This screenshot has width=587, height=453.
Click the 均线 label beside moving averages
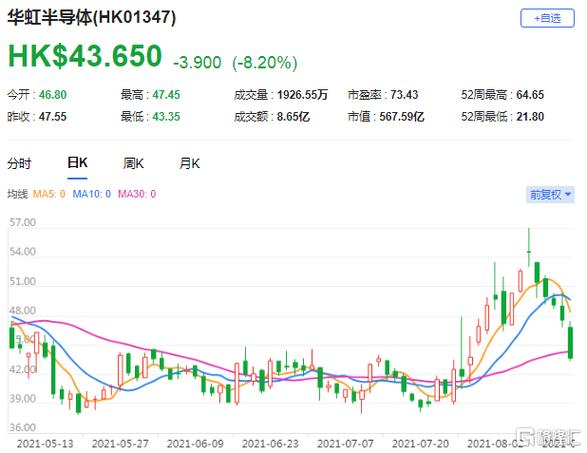click(18, 194)
